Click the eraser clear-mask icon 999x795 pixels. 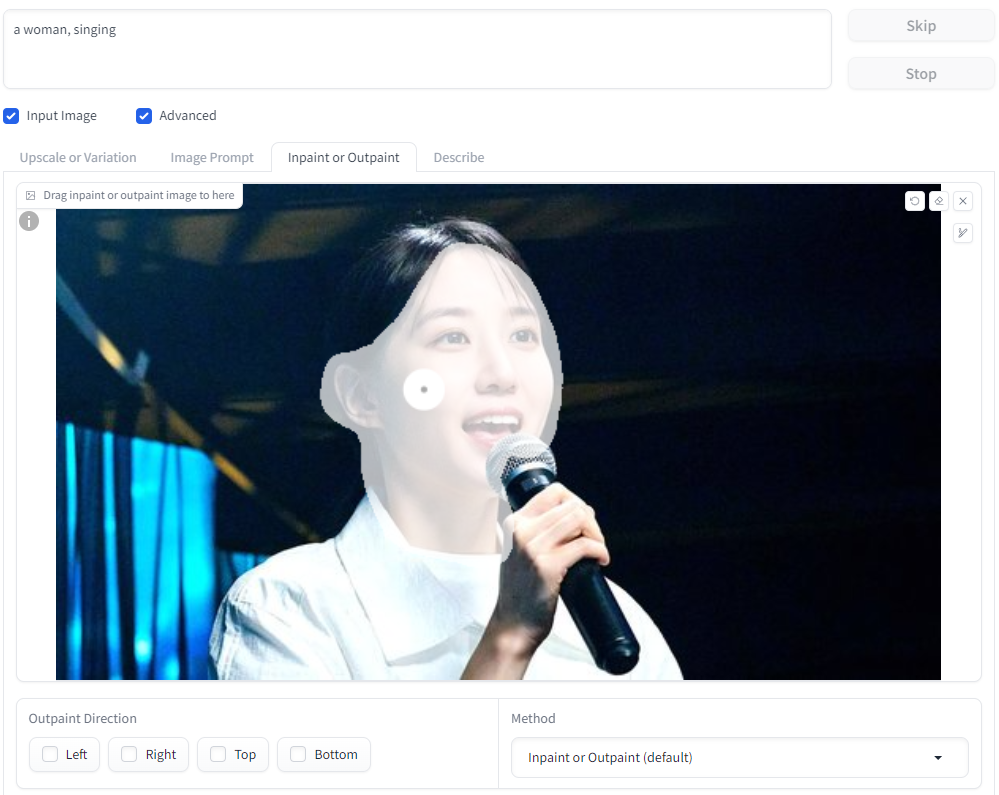[x=938, y=201]
